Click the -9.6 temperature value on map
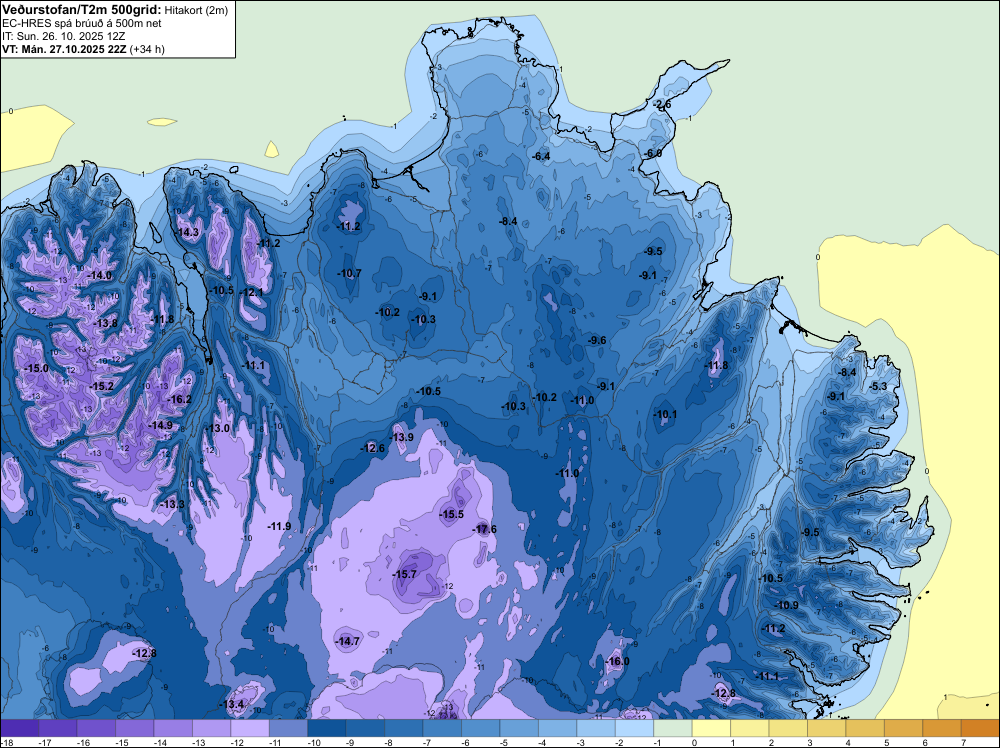The image size is (1000, 748). pyautogui.click(x=597, y=341)
